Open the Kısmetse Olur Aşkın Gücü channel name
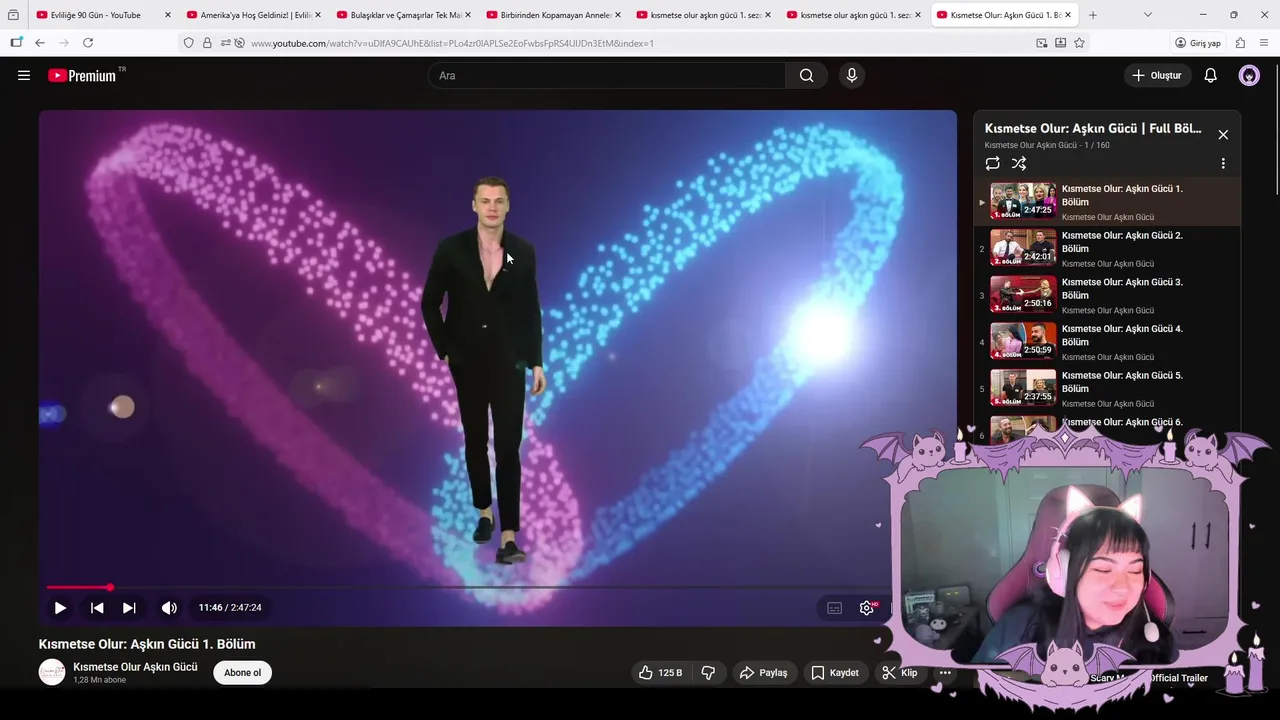This screenshot has width=1280, height=720. (x=135, y=667)
